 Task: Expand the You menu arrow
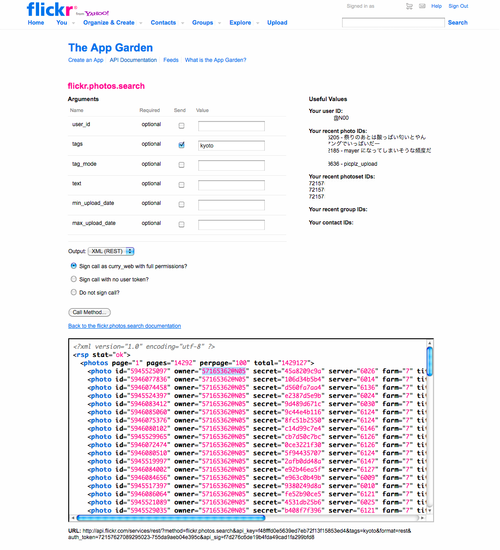73,23
